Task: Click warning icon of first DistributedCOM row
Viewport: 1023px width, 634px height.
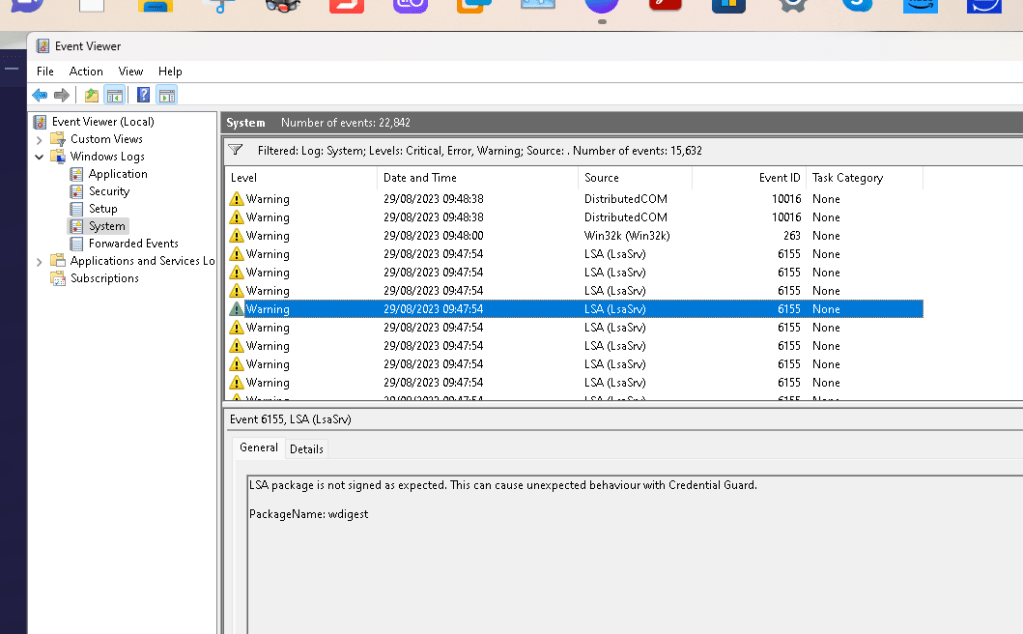Action: pyautogui.click(x=236, y=199)
